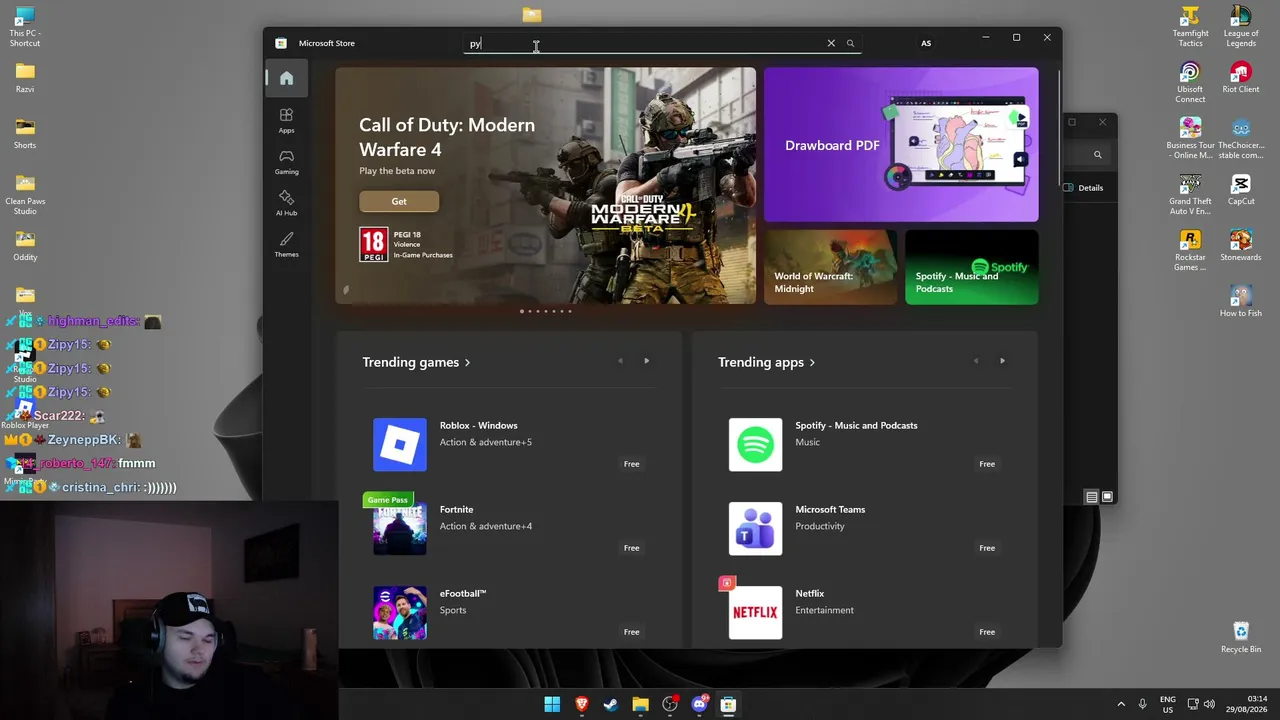
Task: Open Themes in Store sidebar
Action: (286, 244)
